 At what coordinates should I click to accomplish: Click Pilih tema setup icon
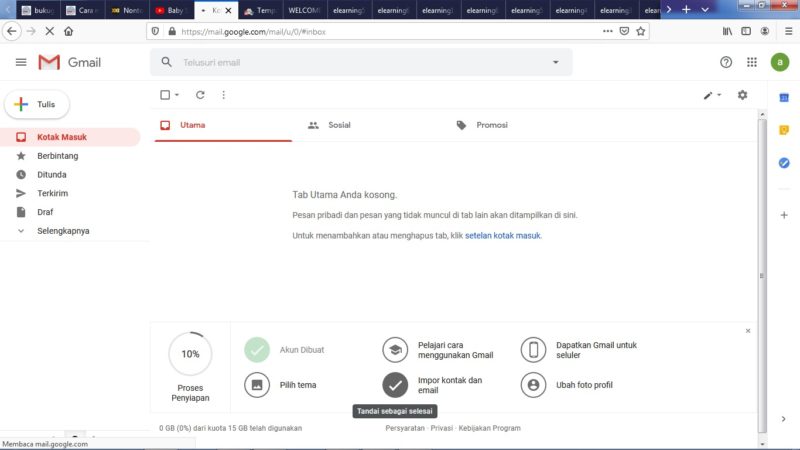pyautogui.click(x=257, y=385)
